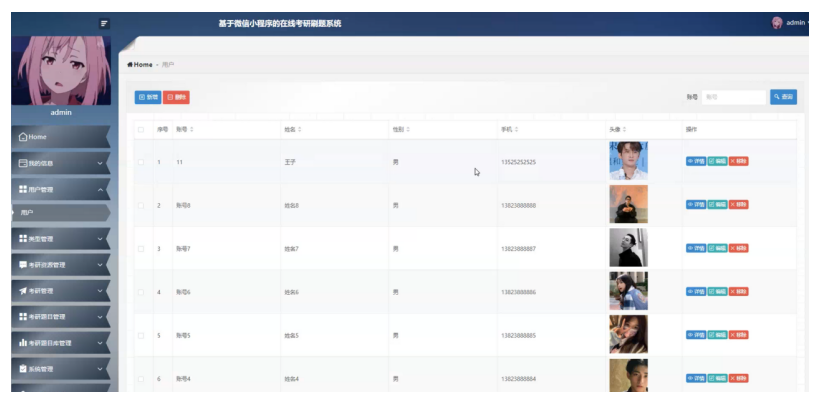Image resolution: width=813 pixels, height=394 pixels.
Task: Delete (red X) user 王子
Action: click(x=738, y=161)
